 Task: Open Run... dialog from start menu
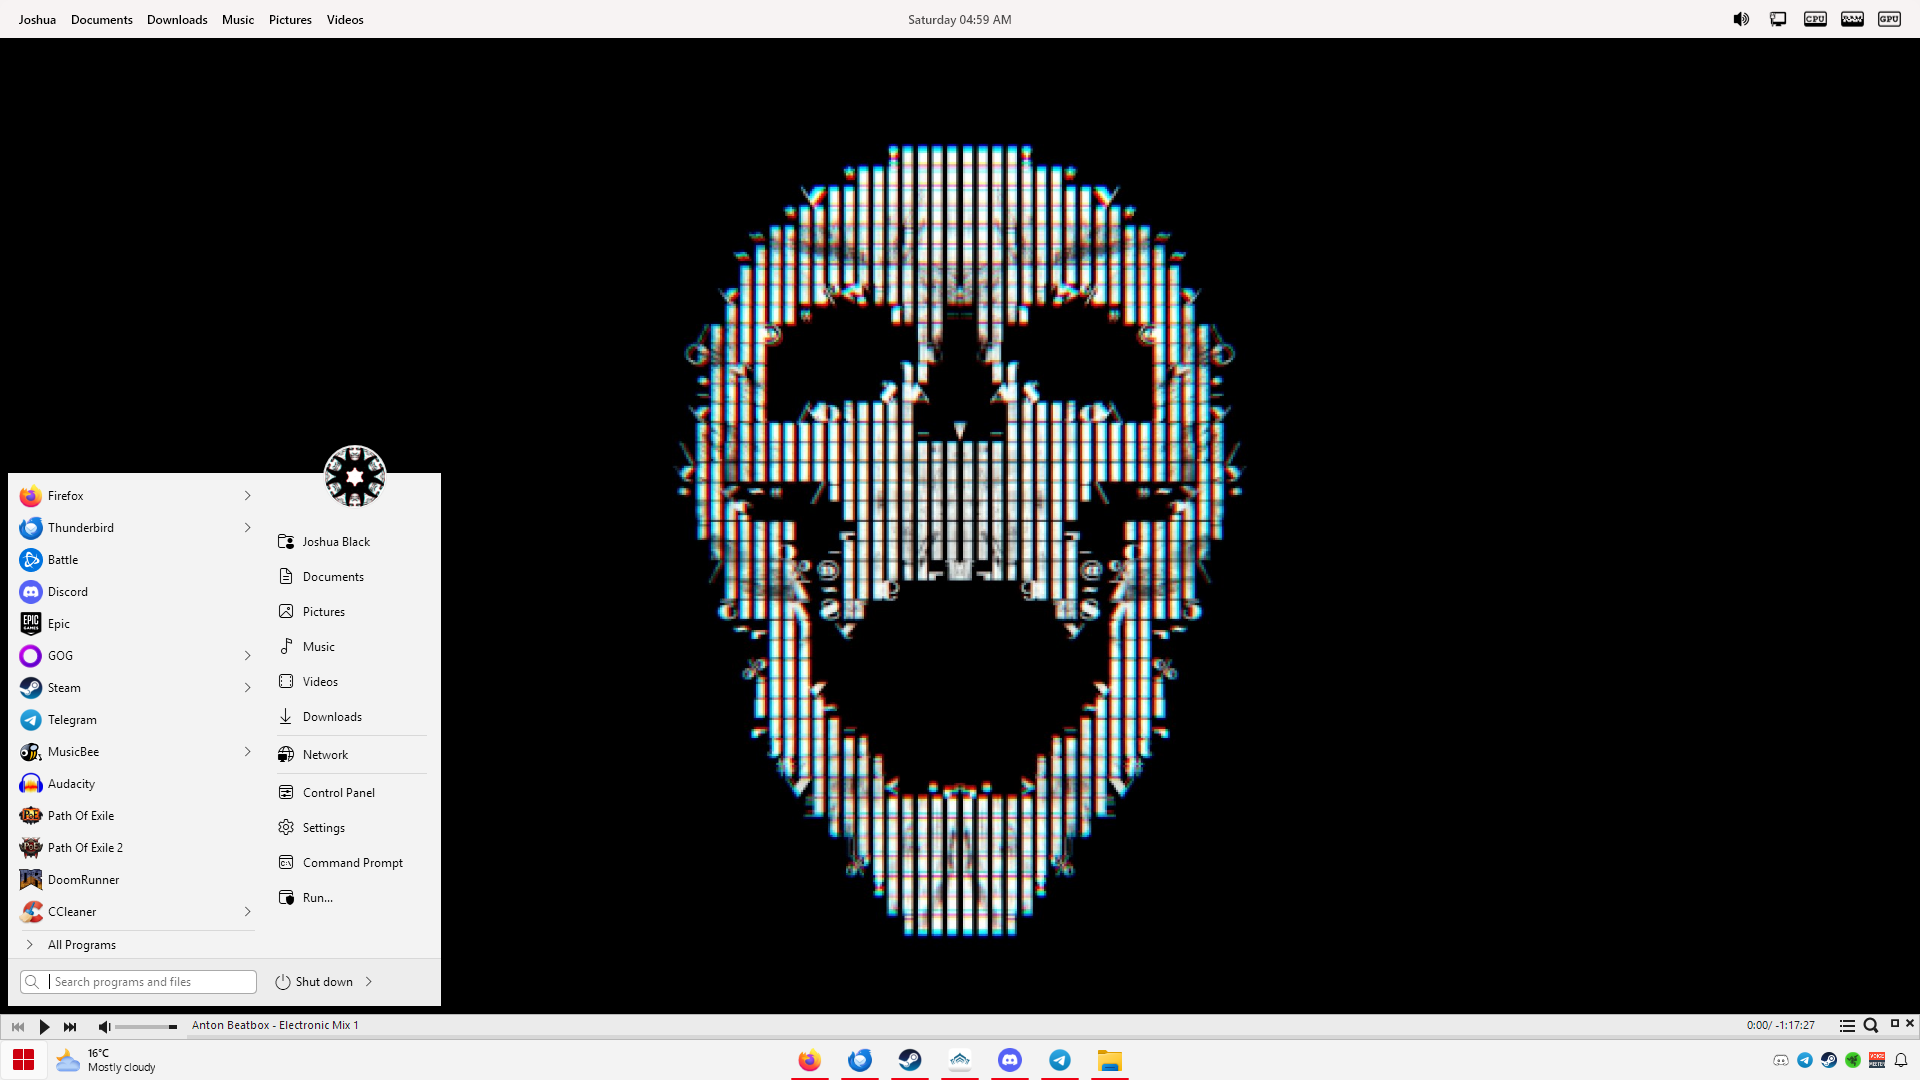click(351, 898)
